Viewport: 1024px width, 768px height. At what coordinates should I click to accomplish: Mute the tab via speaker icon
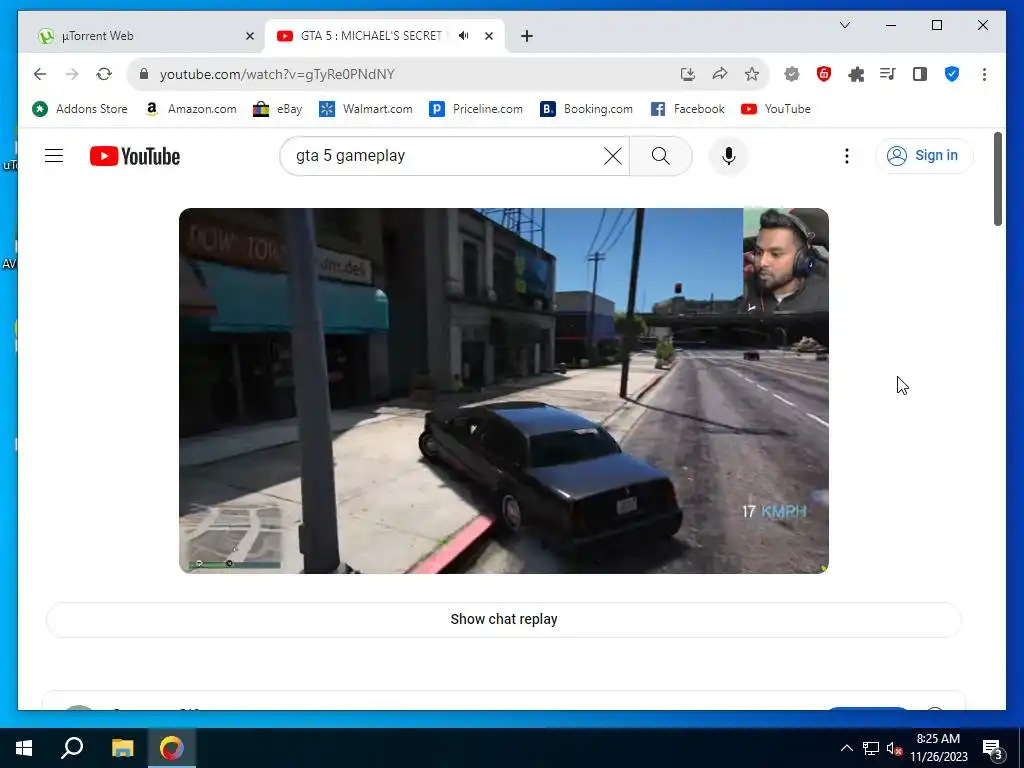464,36
